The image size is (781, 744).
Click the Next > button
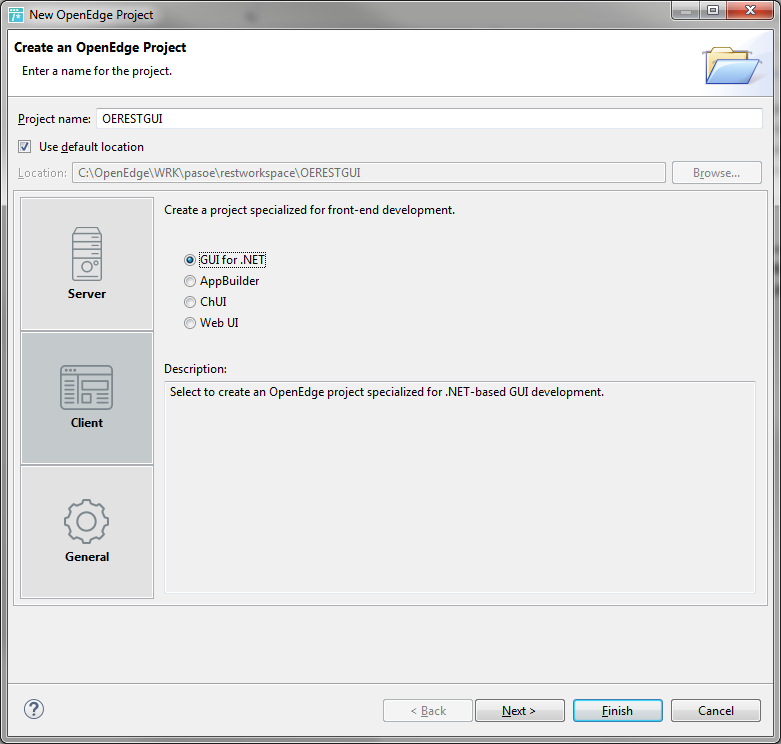pyautogui.click(x=520, y=711)
